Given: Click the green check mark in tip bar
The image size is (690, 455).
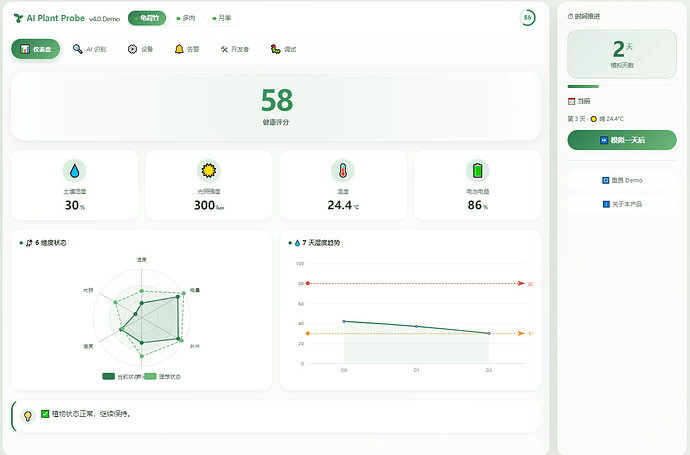Looking at the screenshot, I should tap(45, 414).
